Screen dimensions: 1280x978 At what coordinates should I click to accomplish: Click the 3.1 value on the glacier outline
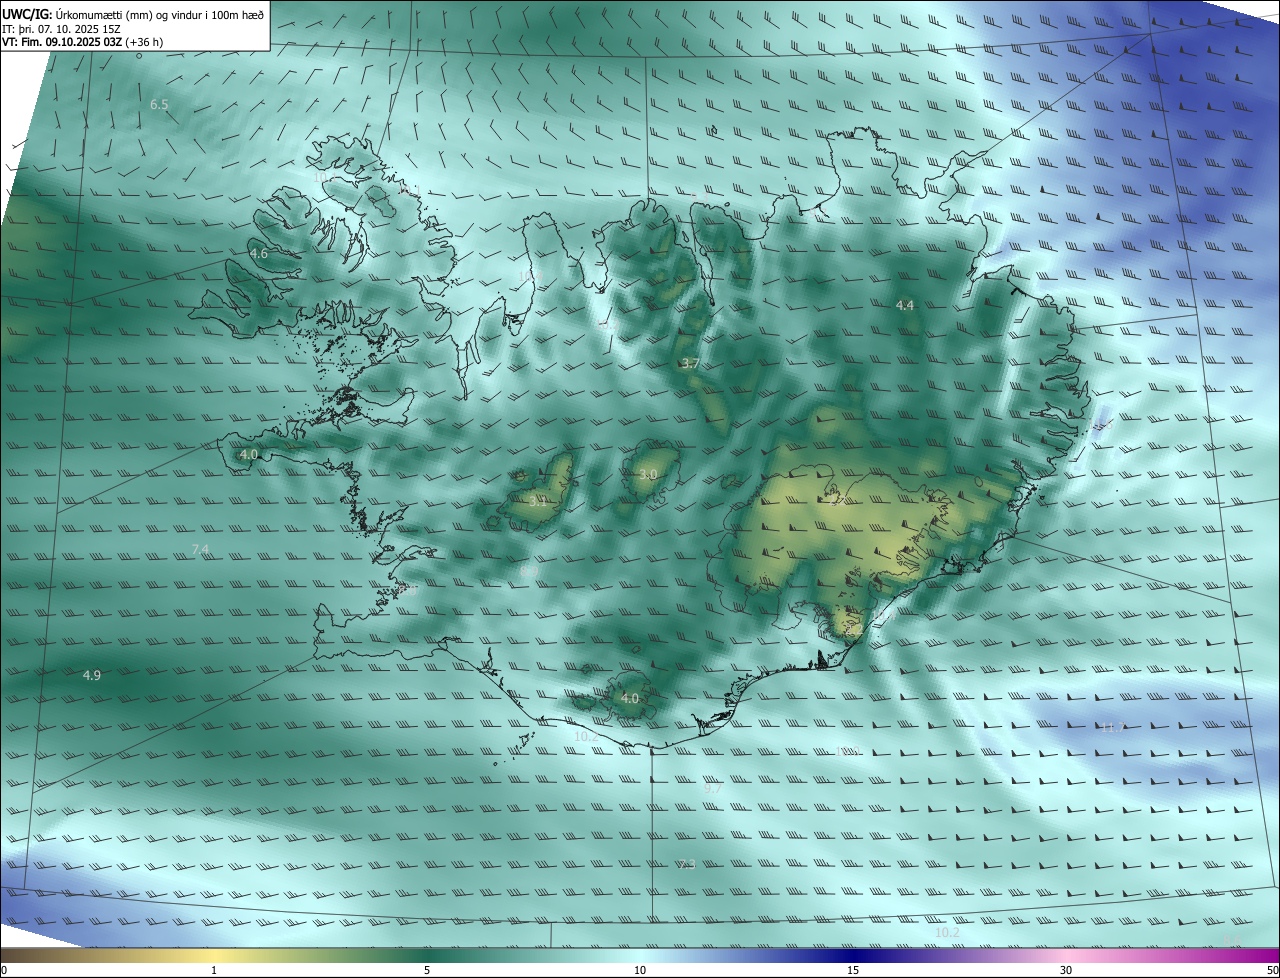tap(538, 501)
